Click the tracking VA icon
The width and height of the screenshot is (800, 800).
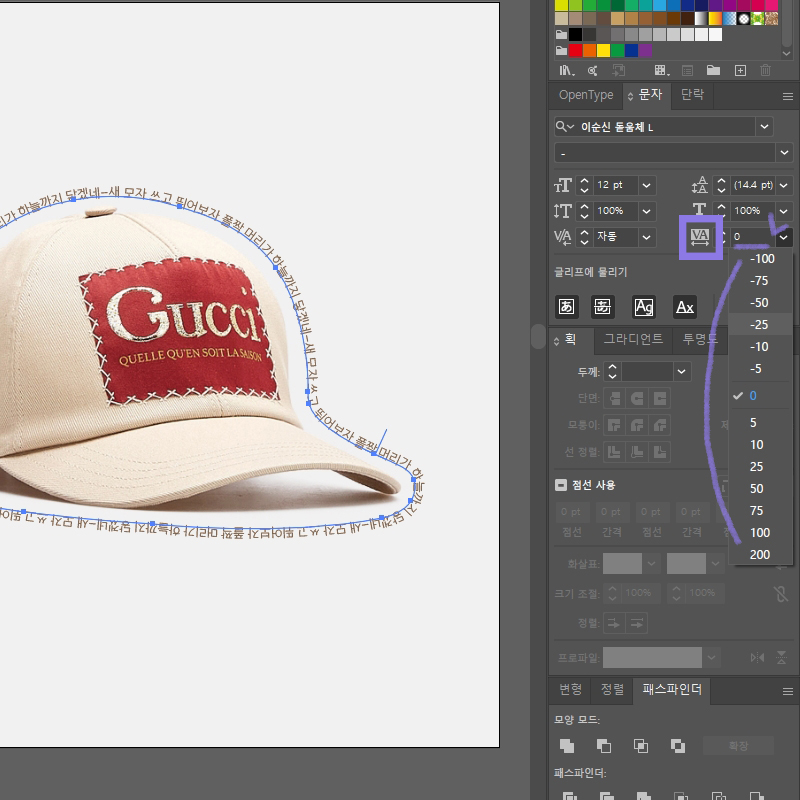coord(699,237)
